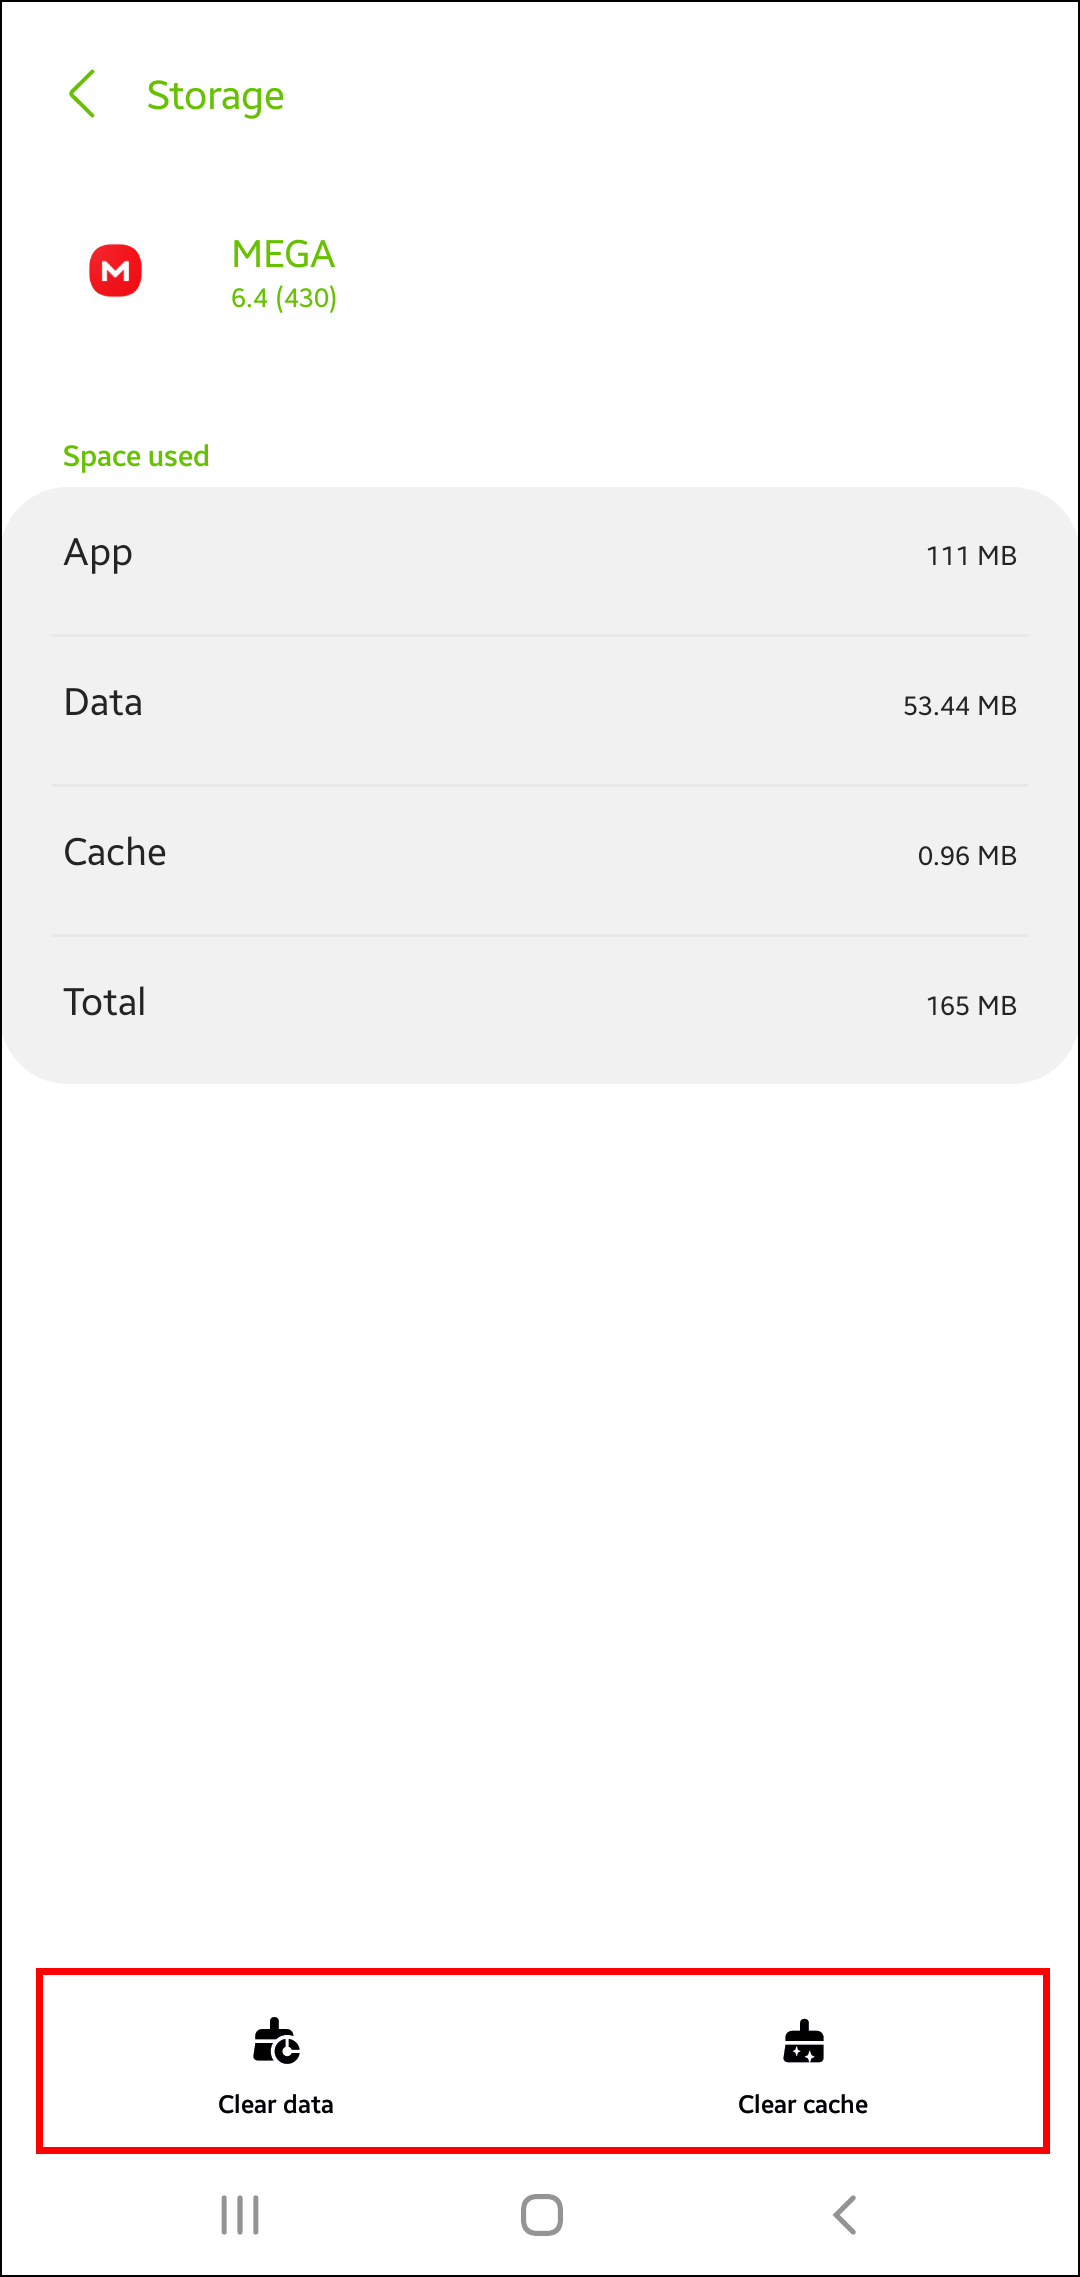This screenshot has height=2277, width=1080.
Task: Click the Clear cache label
Action: tap(803, 2104)
